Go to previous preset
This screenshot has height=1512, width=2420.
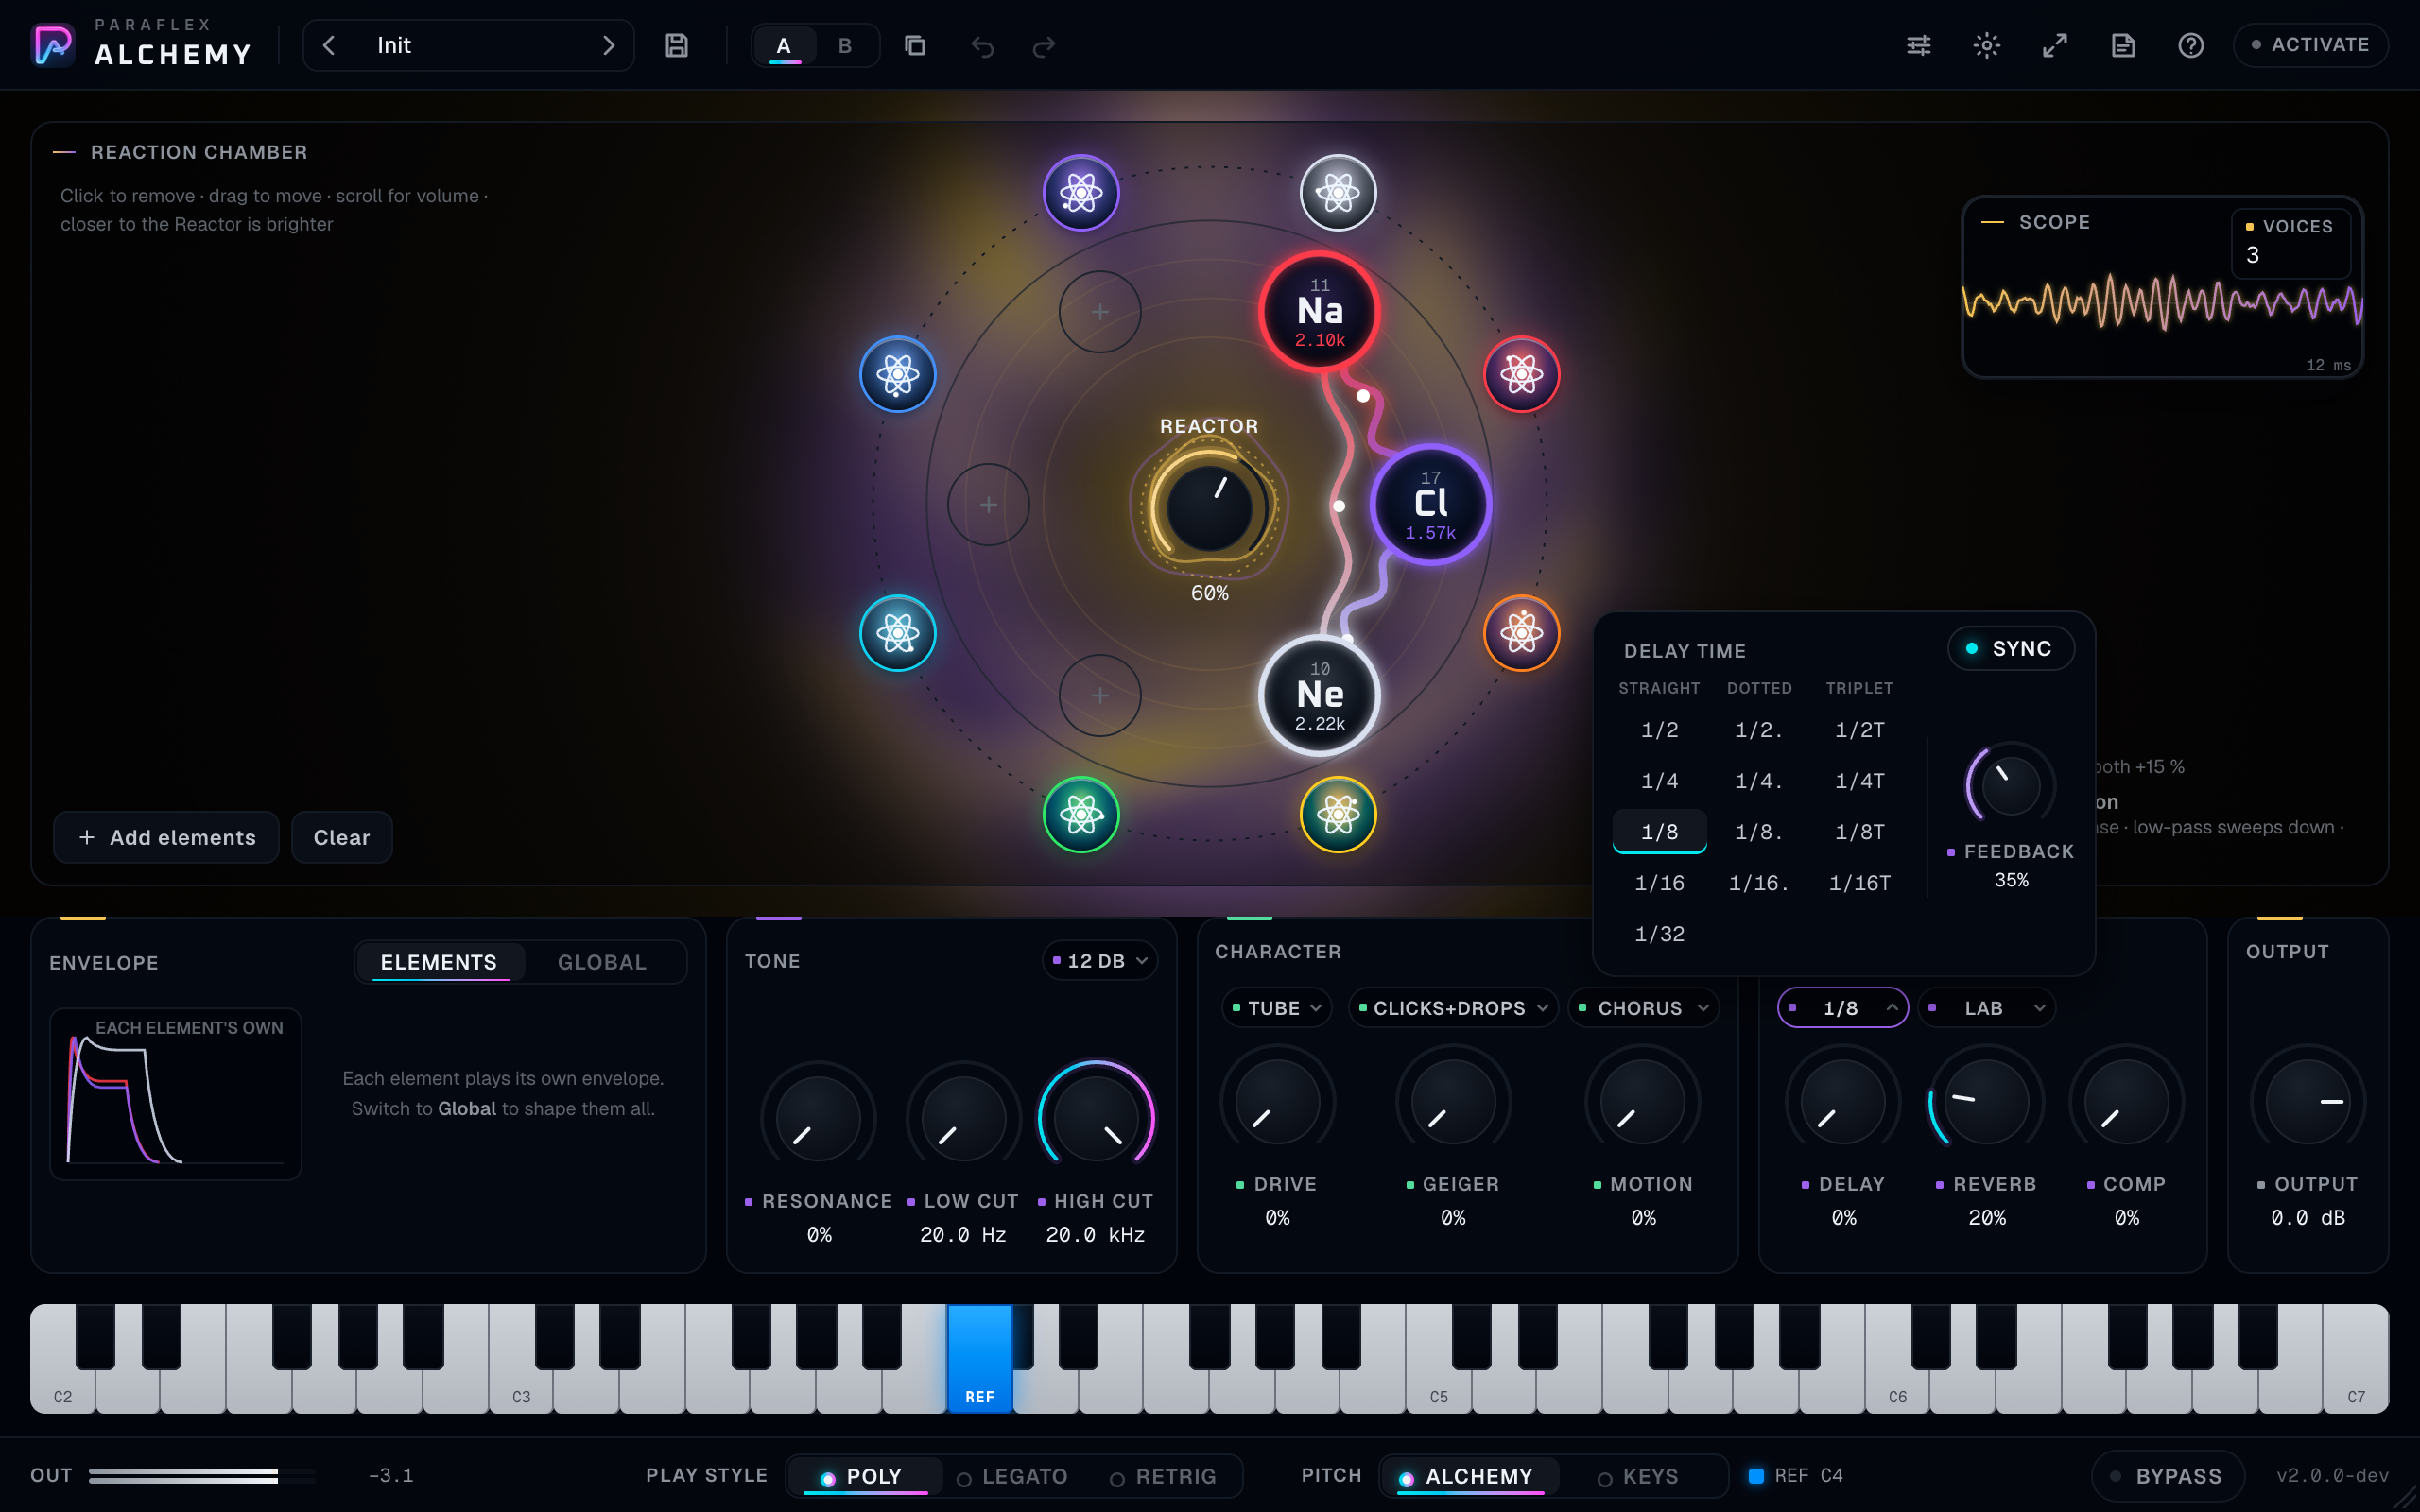[329, 45]
